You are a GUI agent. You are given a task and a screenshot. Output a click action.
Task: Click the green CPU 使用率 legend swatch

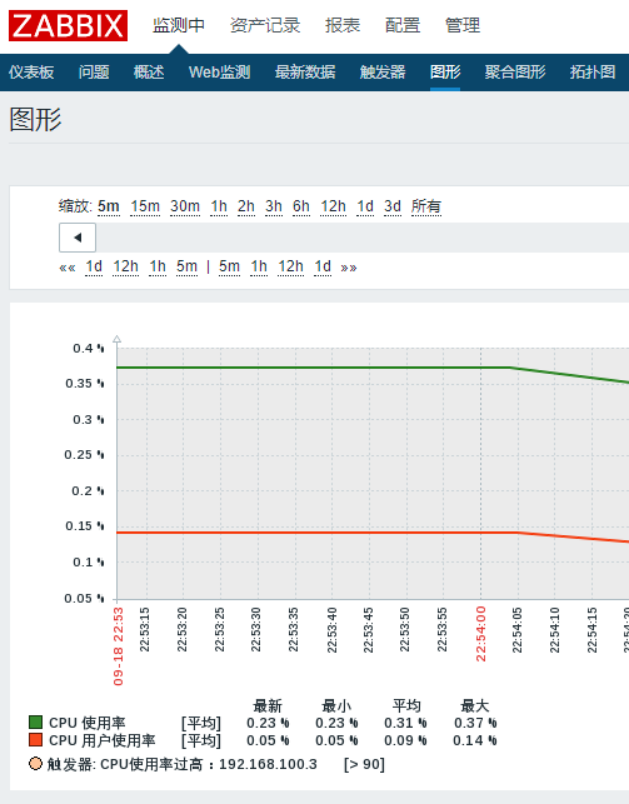pos(35,722)
